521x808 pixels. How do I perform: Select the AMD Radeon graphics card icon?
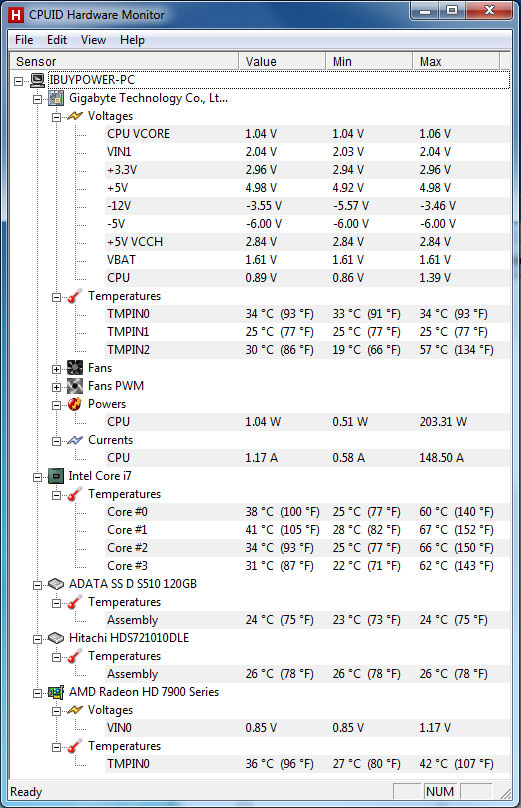pos(56,692)
